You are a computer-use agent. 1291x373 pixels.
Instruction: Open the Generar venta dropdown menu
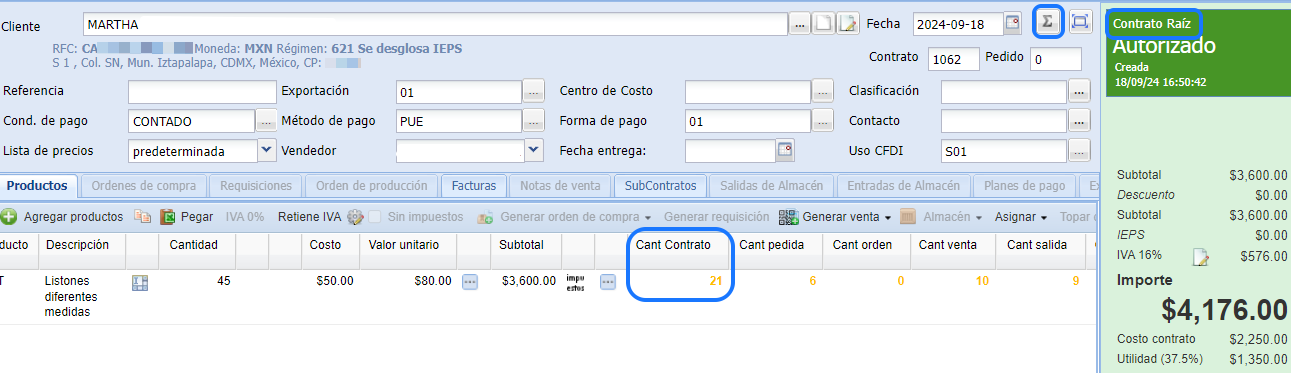[x=888, y=217]
